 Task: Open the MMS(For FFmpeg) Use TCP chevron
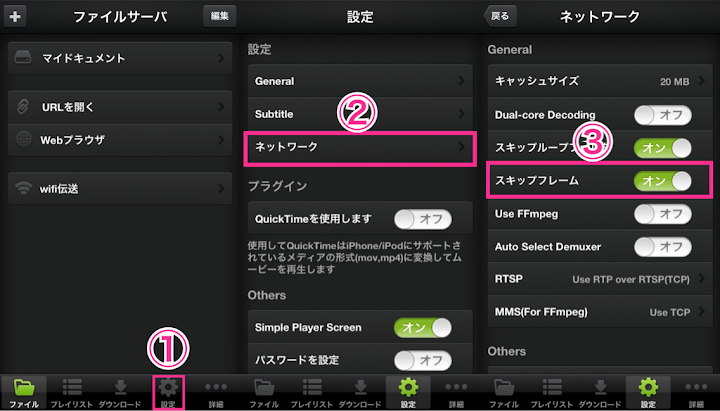point(702,312)
